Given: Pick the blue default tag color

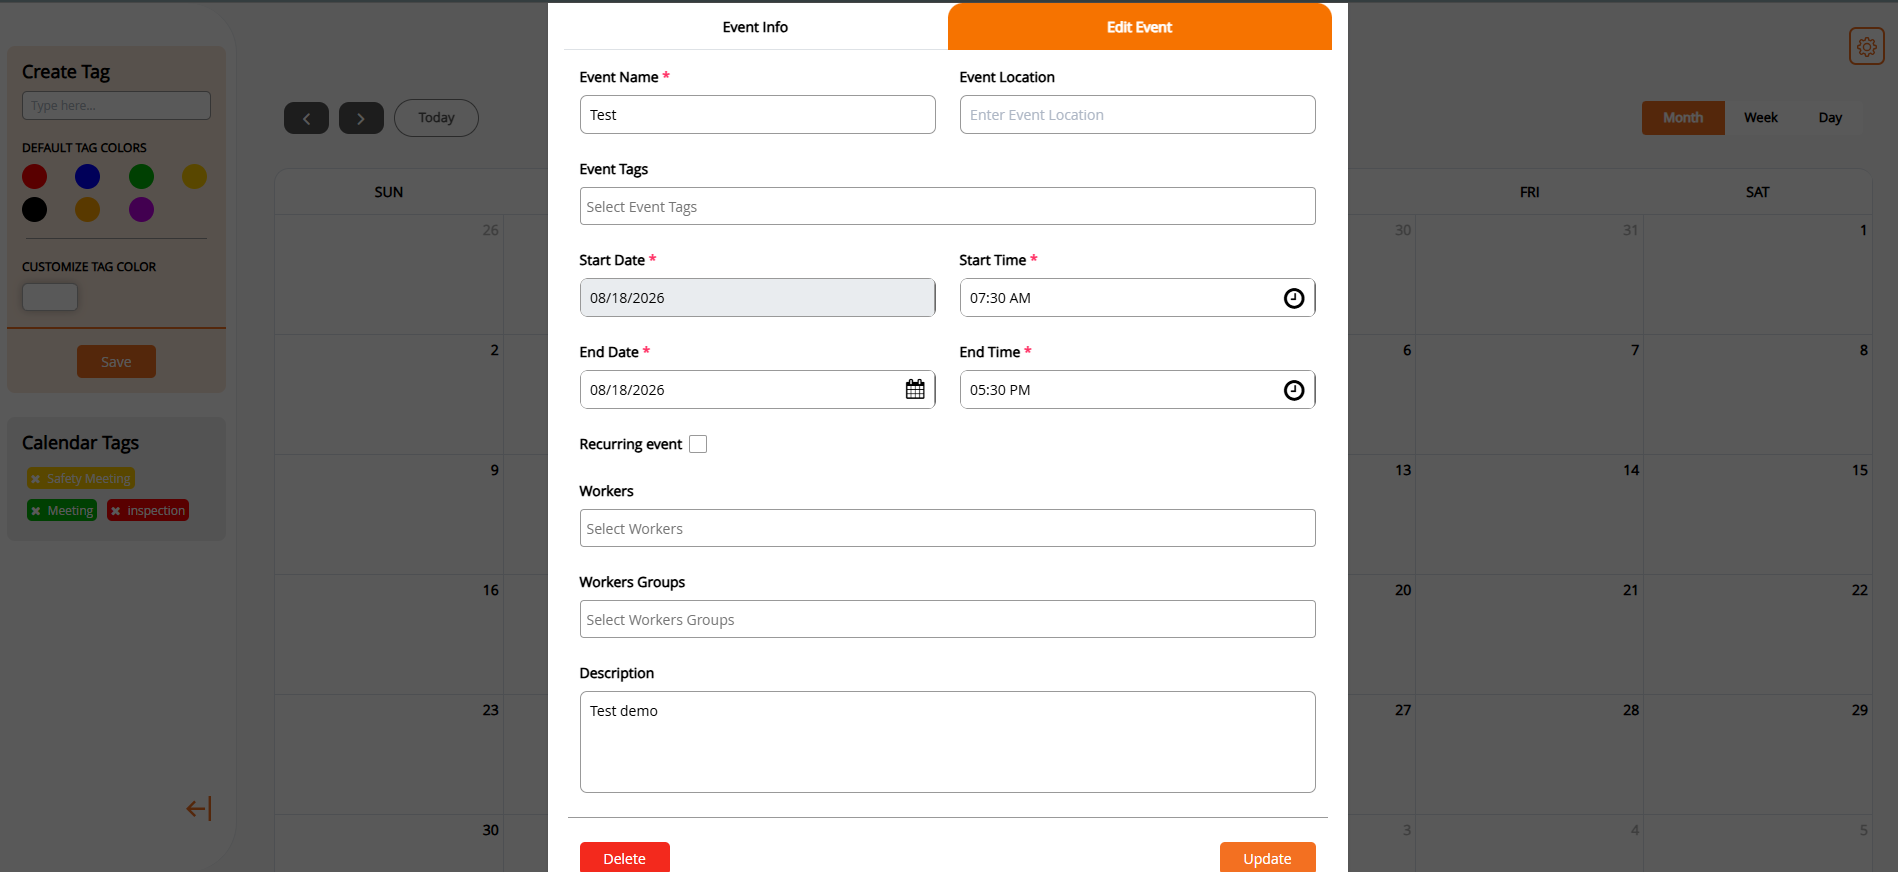Looking at the screenshot, I should click(x=88, y=177).
